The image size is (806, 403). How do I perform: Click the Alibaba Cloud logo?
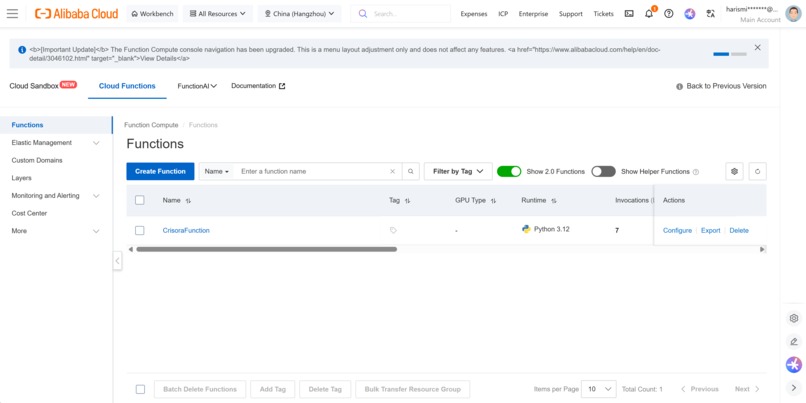77,14
